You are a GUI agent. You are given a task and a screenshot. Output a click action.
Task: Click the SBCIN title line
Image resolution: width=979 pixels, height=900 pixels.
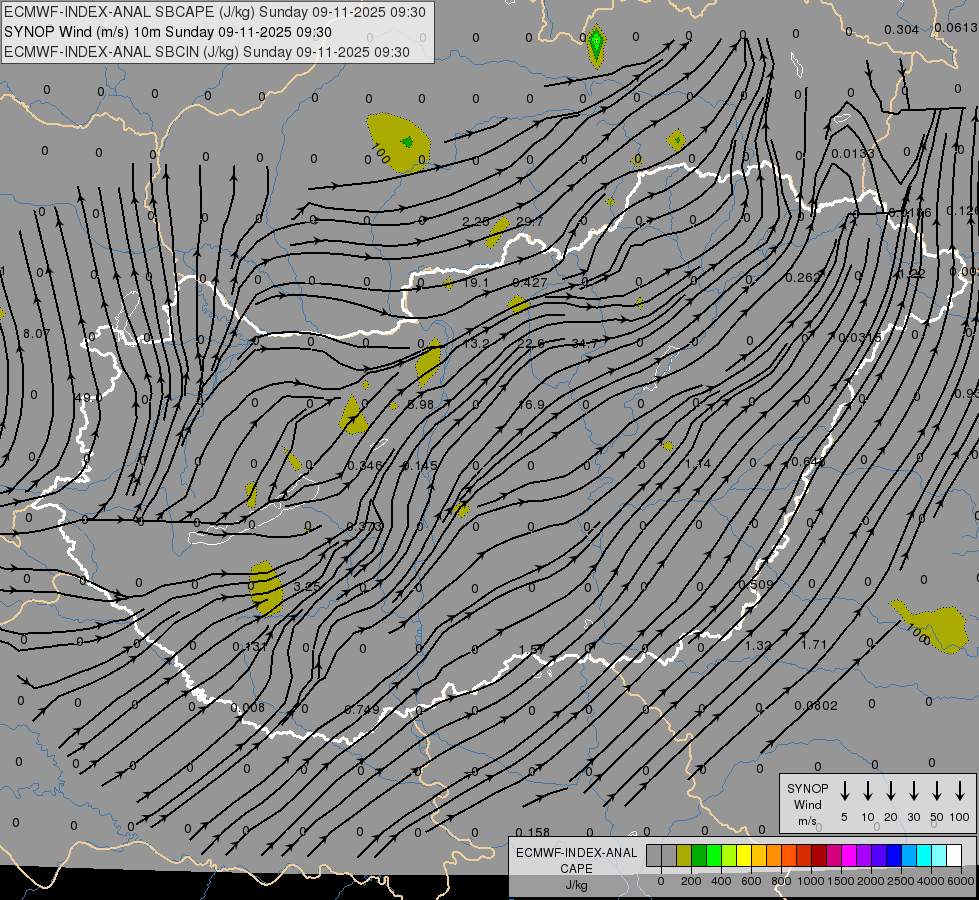[207, 52]
